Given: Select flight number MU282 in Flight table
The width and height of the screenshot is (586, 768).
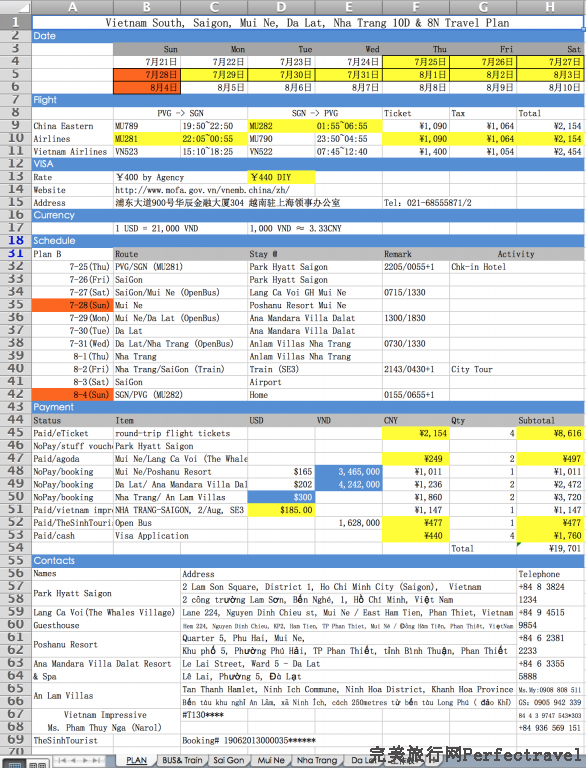Looking at the screenshot, I should (x=281, y=126).
